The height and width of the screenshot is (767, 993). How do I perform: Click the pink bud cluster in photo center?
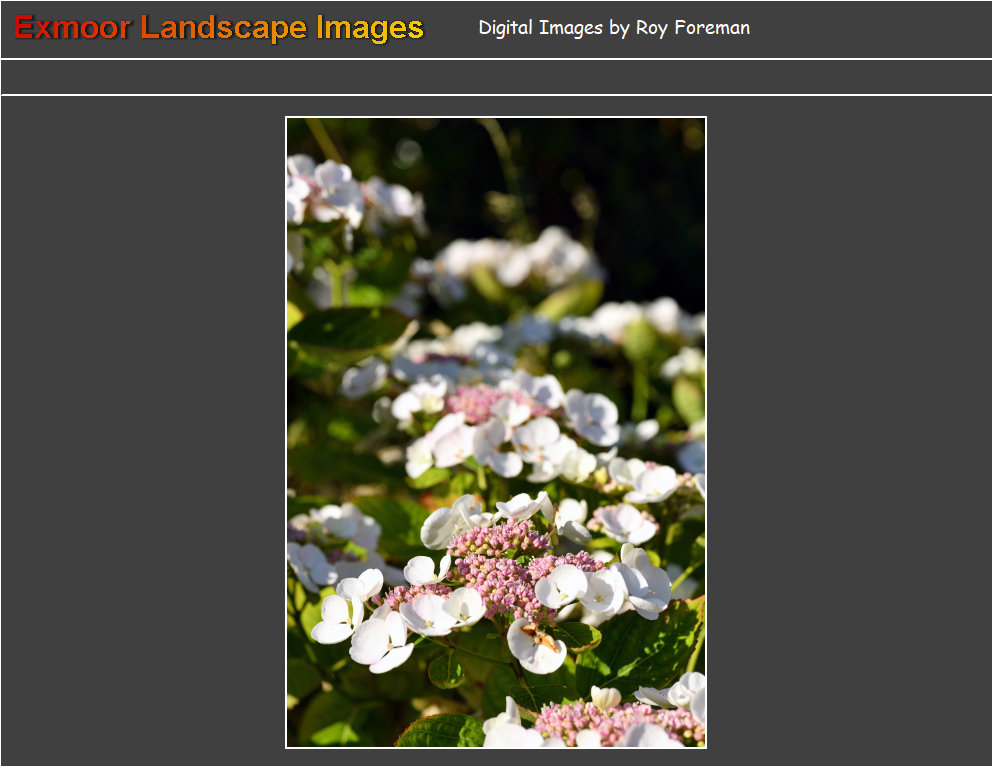point(500,572)
